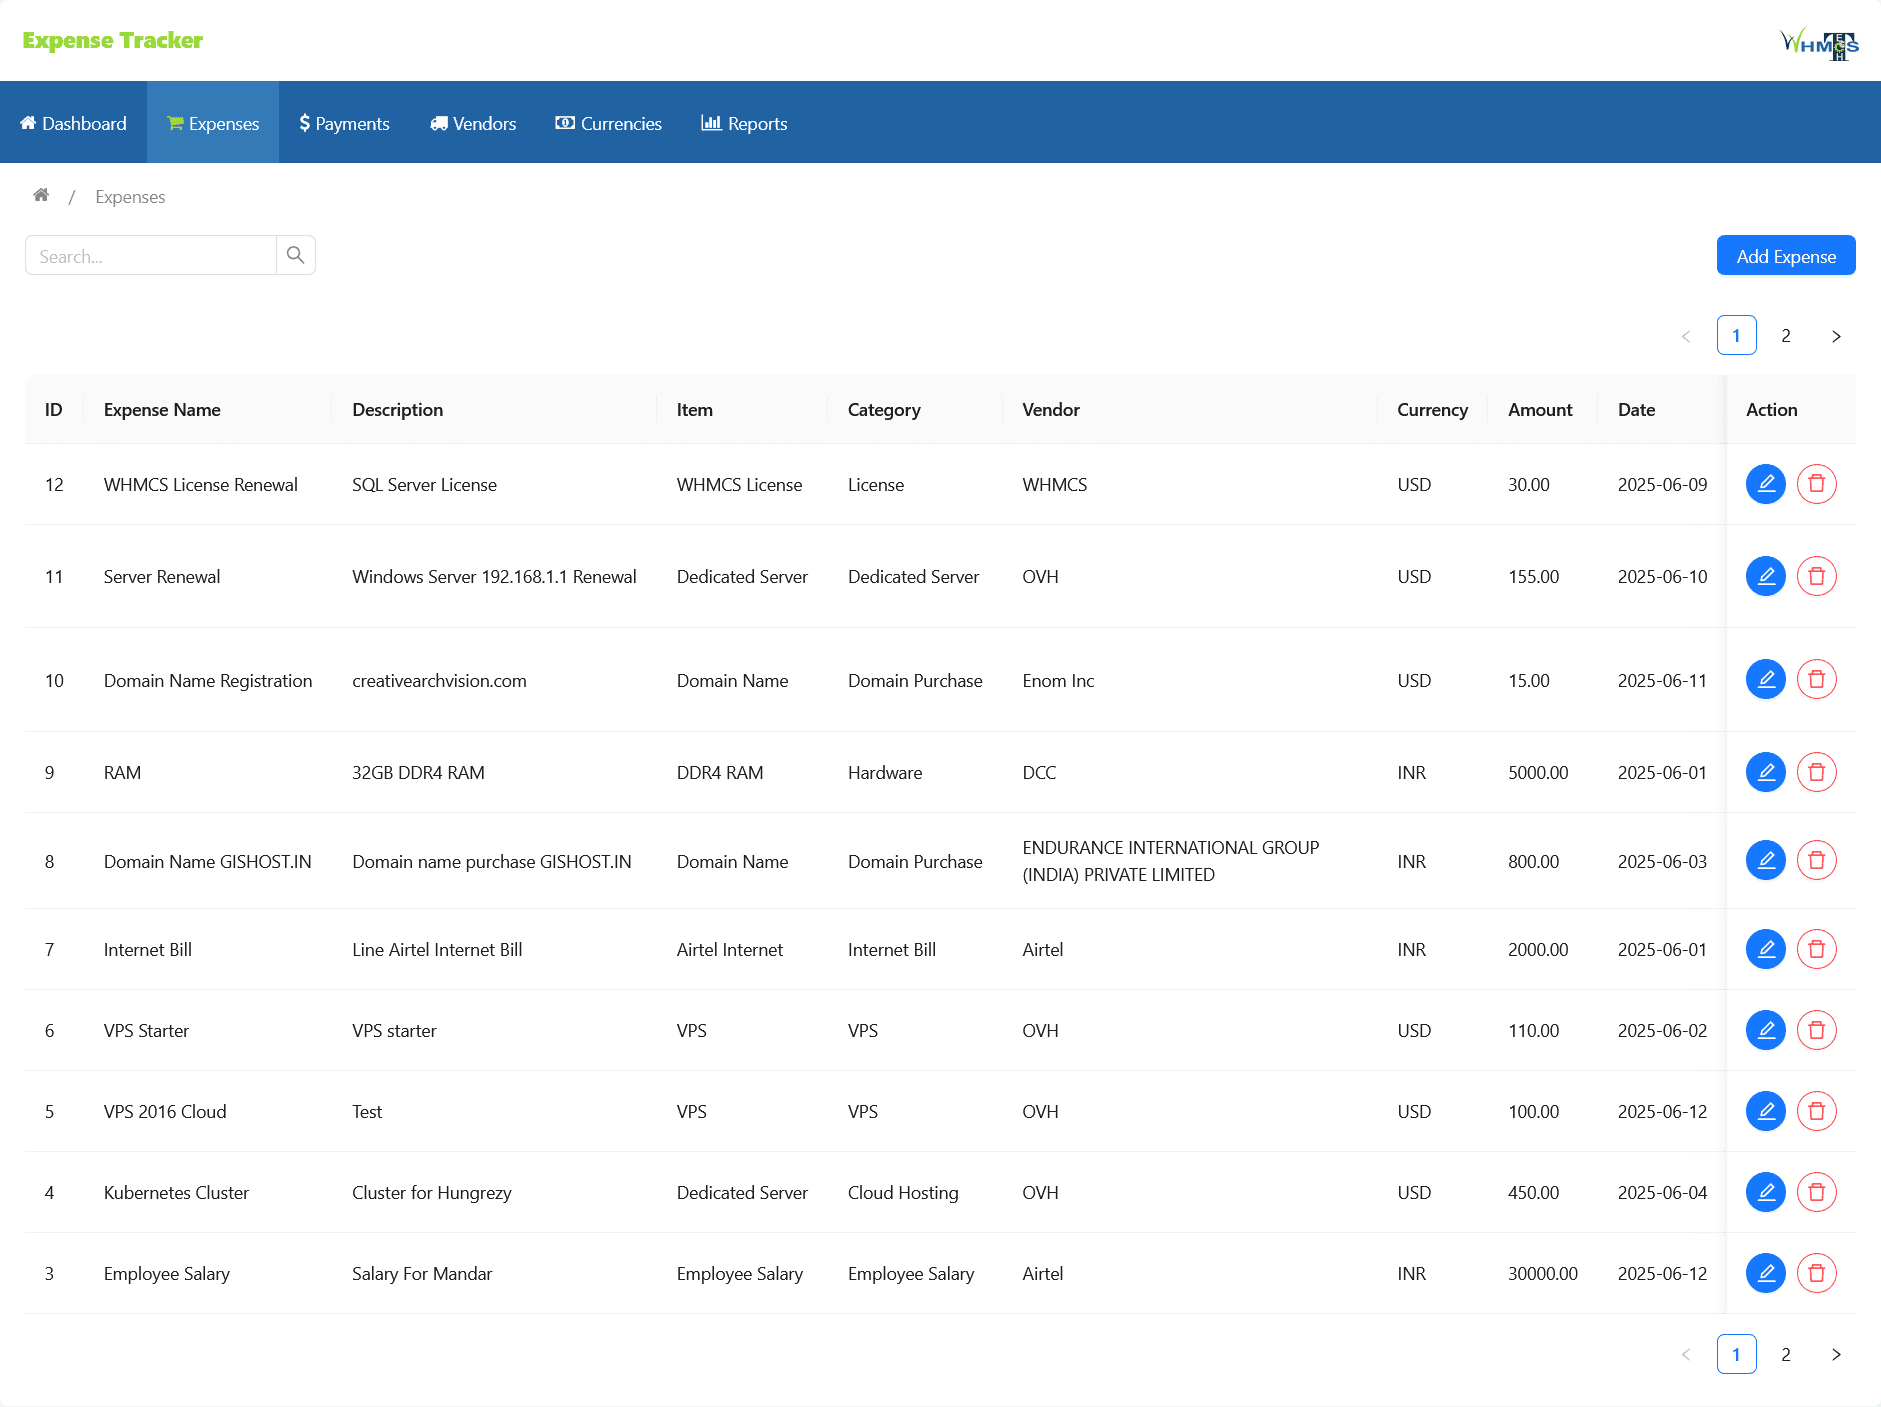The image size is (1881, 1407).
Task: Delete the Employee Salary expense
Action: pyautogui.click(x=1816, y=1273)
